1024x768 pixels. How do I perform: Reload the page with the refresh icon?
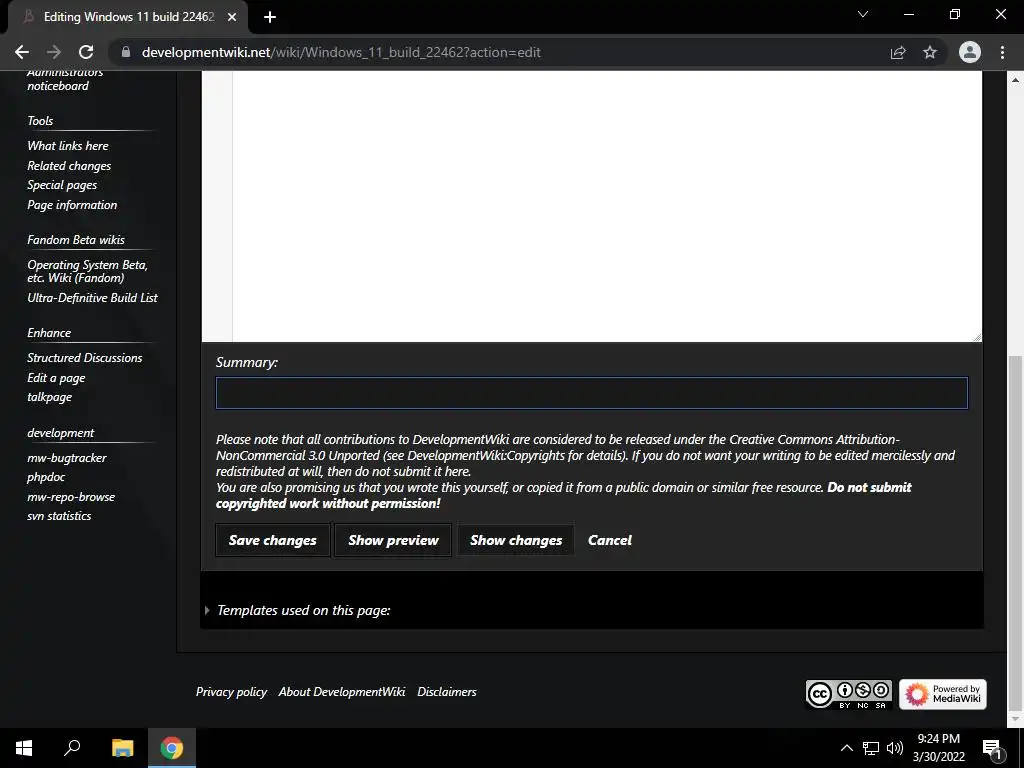(86, 52)
